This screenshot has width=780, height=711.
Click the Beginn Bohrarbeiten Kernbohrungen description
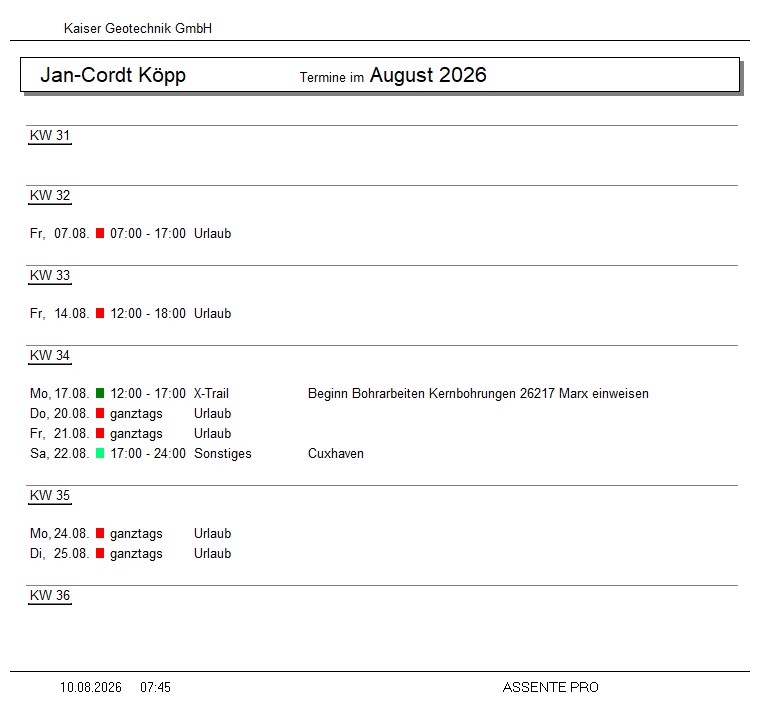[x=478, y=394]
